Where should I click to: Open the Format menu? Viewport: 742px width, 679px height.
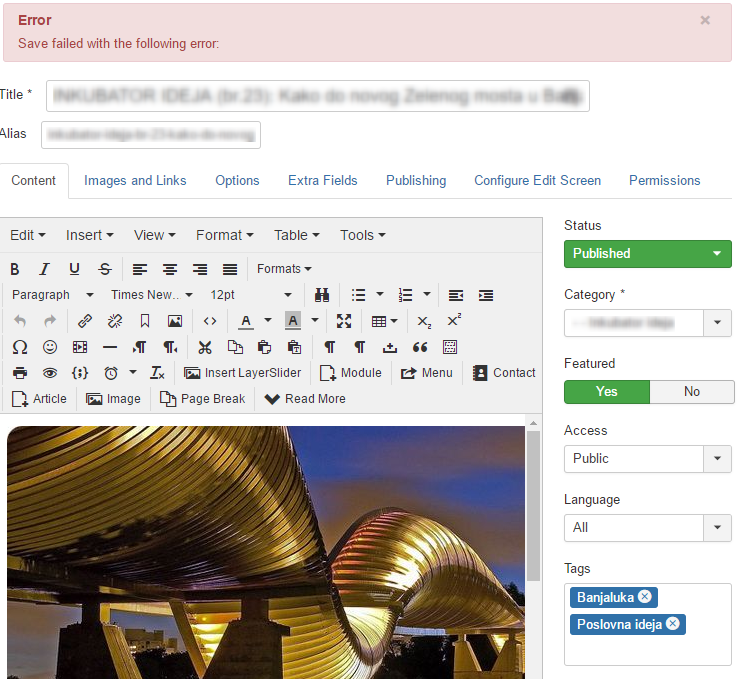(x=225, y=235)
